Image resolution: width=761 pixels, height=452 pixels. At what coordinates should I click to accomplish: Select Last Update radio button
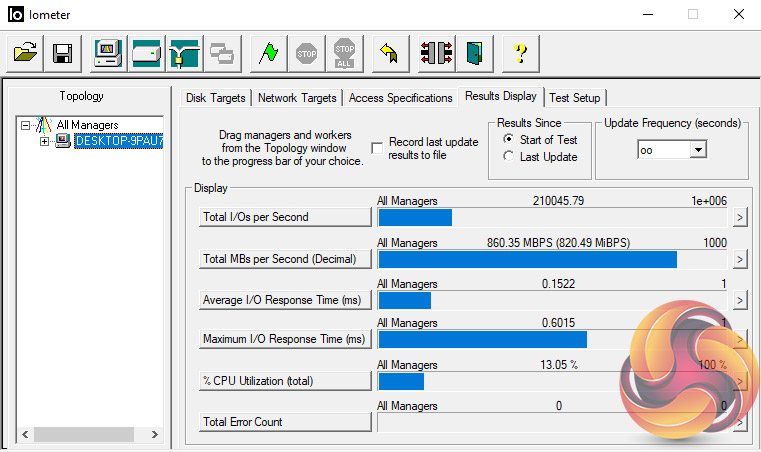click(508, 156)
